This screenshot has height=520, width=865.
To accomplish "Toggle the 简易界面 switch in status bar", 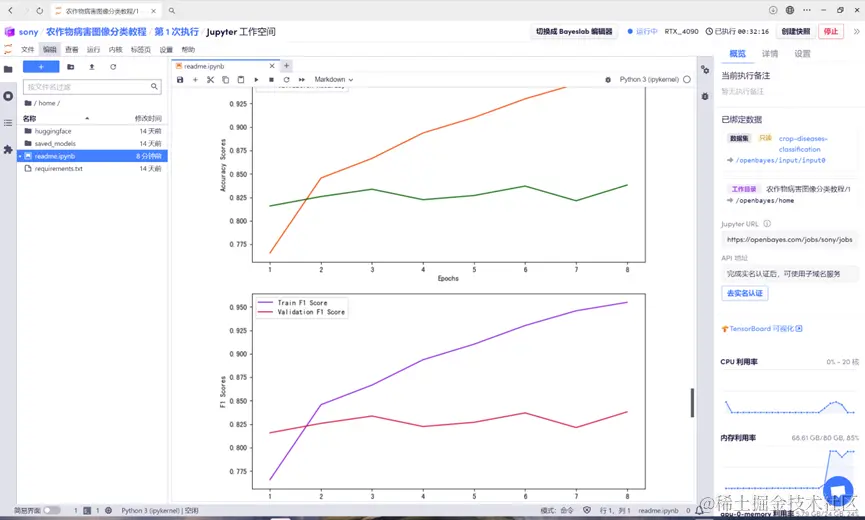I will point(51,511).
